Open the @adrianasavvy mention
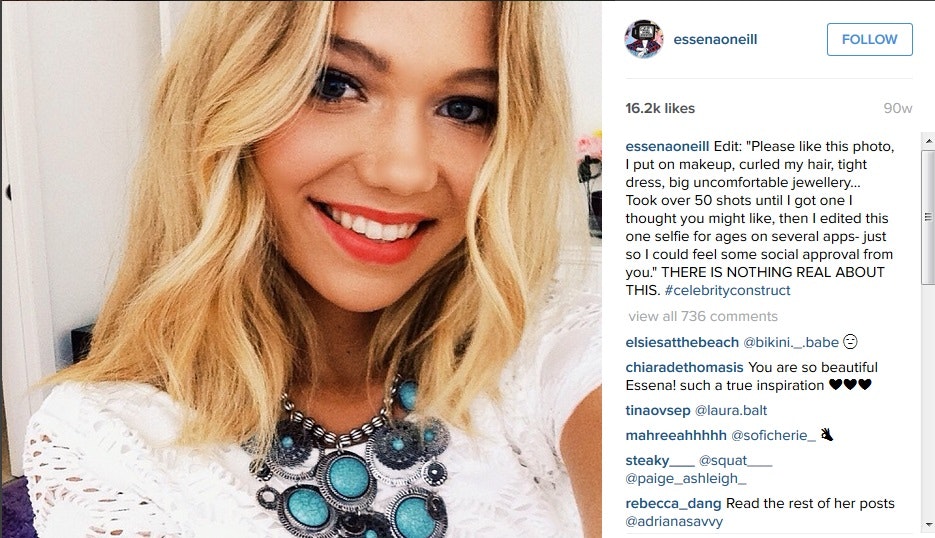This screenshot has height=538, width=935. point(674,521)
